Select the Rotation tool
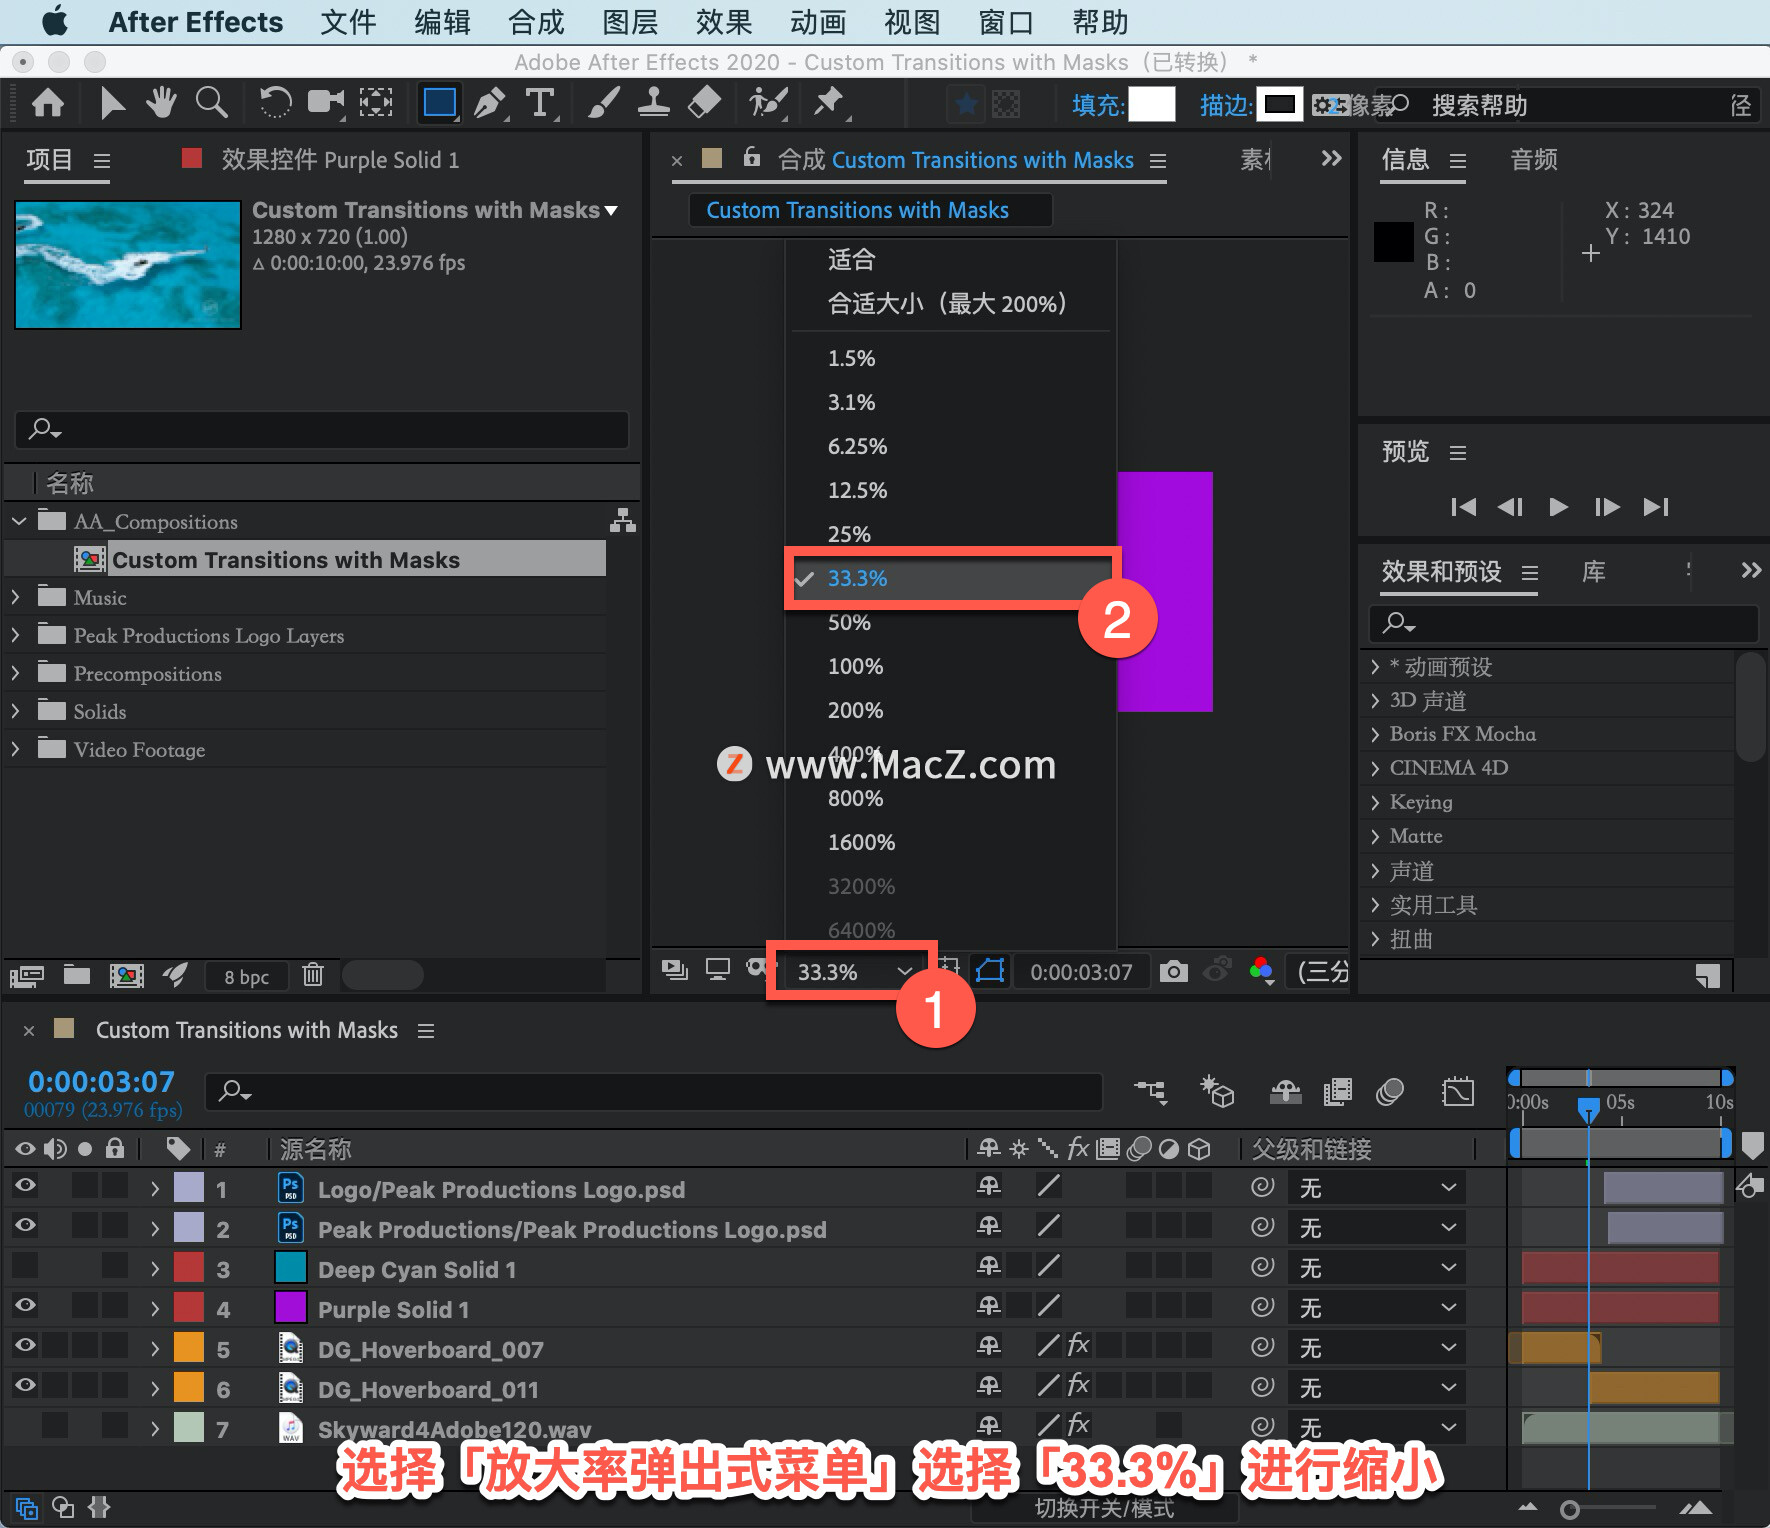Screen dimensions: 1770x1528 [x=275, y=102]
